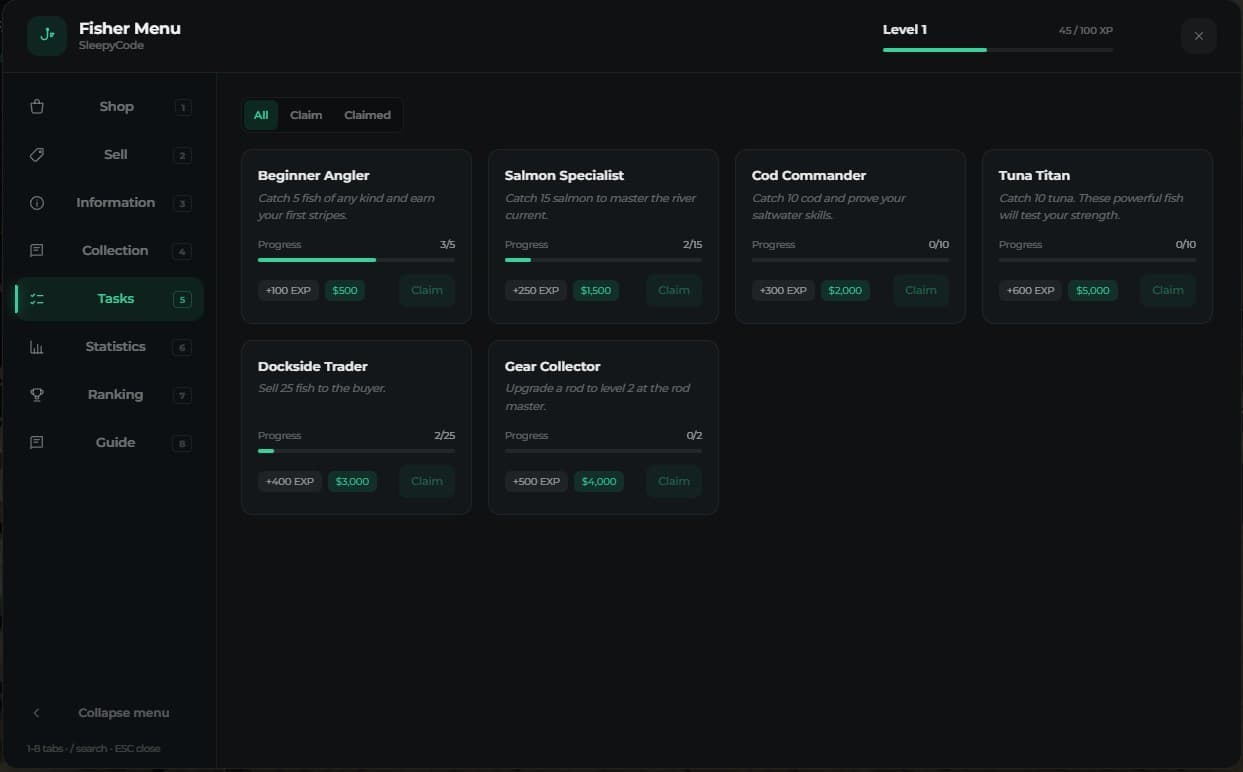This screenshot has height=772, width=1243.
Task: Claim the Tuna Titan reward
Action: click(x=1168, y=290)
